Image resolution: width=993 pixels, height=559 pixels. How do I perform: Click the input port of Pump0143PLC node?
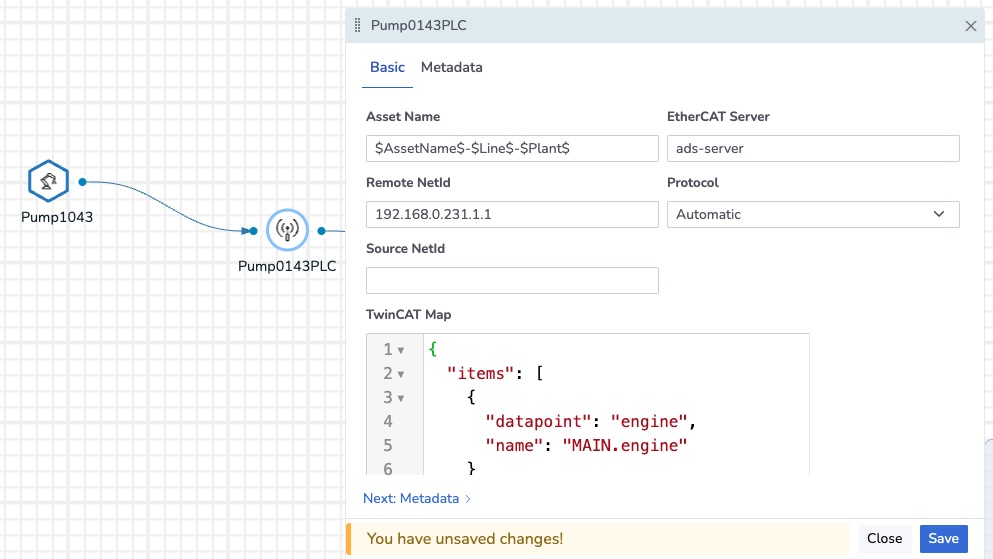(x=253, y=231)
